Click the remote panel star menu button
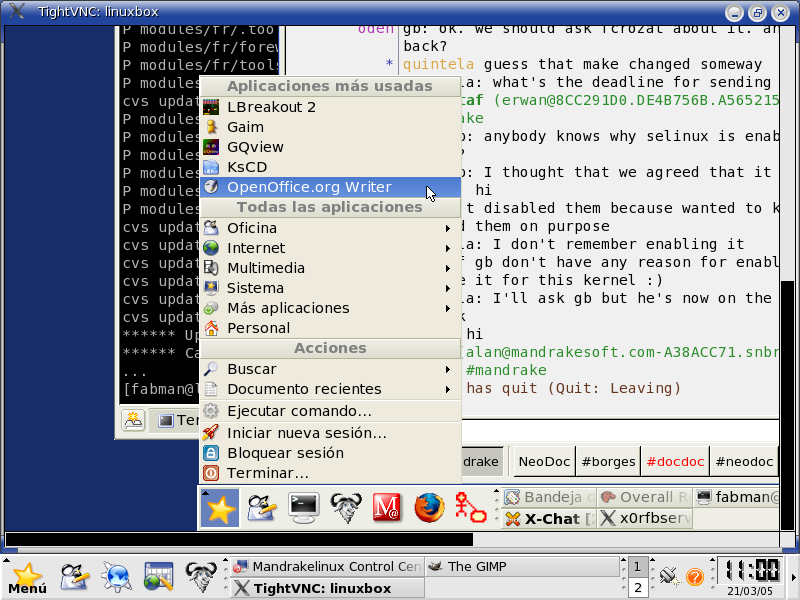800x600 pixels. 220,508
